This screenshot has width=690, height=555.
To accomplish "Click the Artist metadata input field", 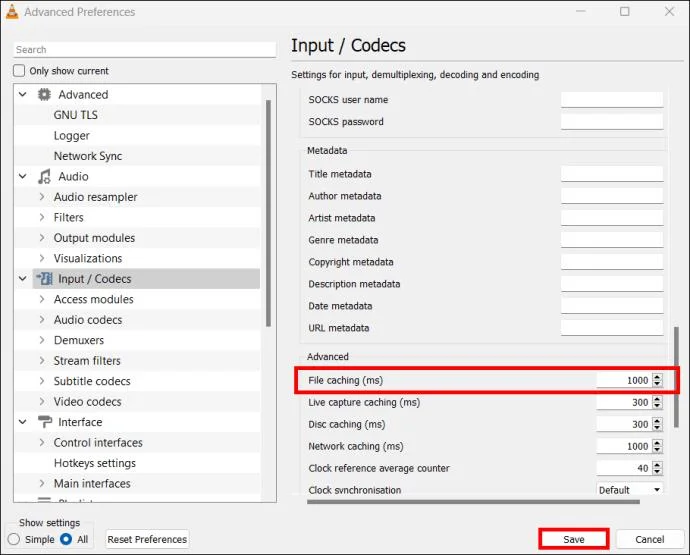I will pyautogui.click(x=612, y=218).
